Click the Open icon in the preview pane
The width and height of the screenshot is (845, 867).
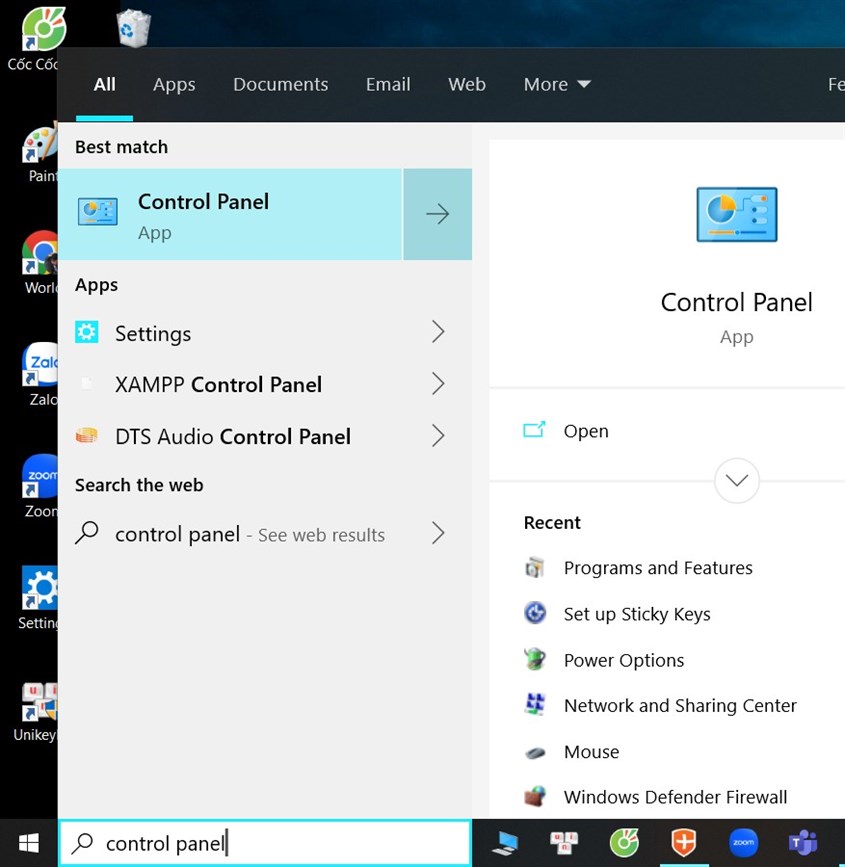click(534, 430)
